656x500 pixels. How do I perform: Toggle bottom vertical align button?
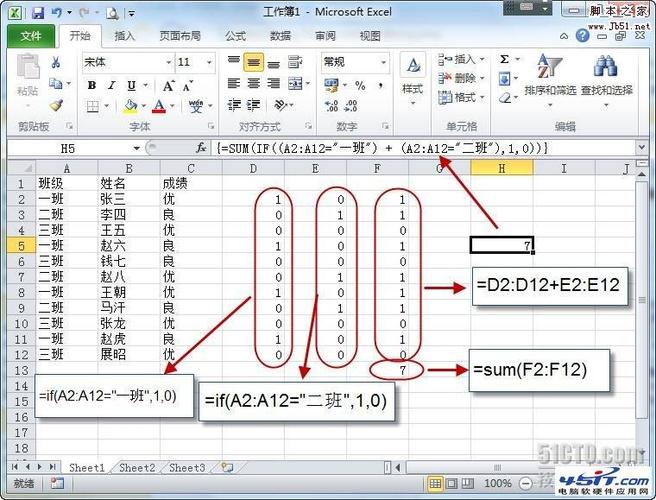click(274, 63)
